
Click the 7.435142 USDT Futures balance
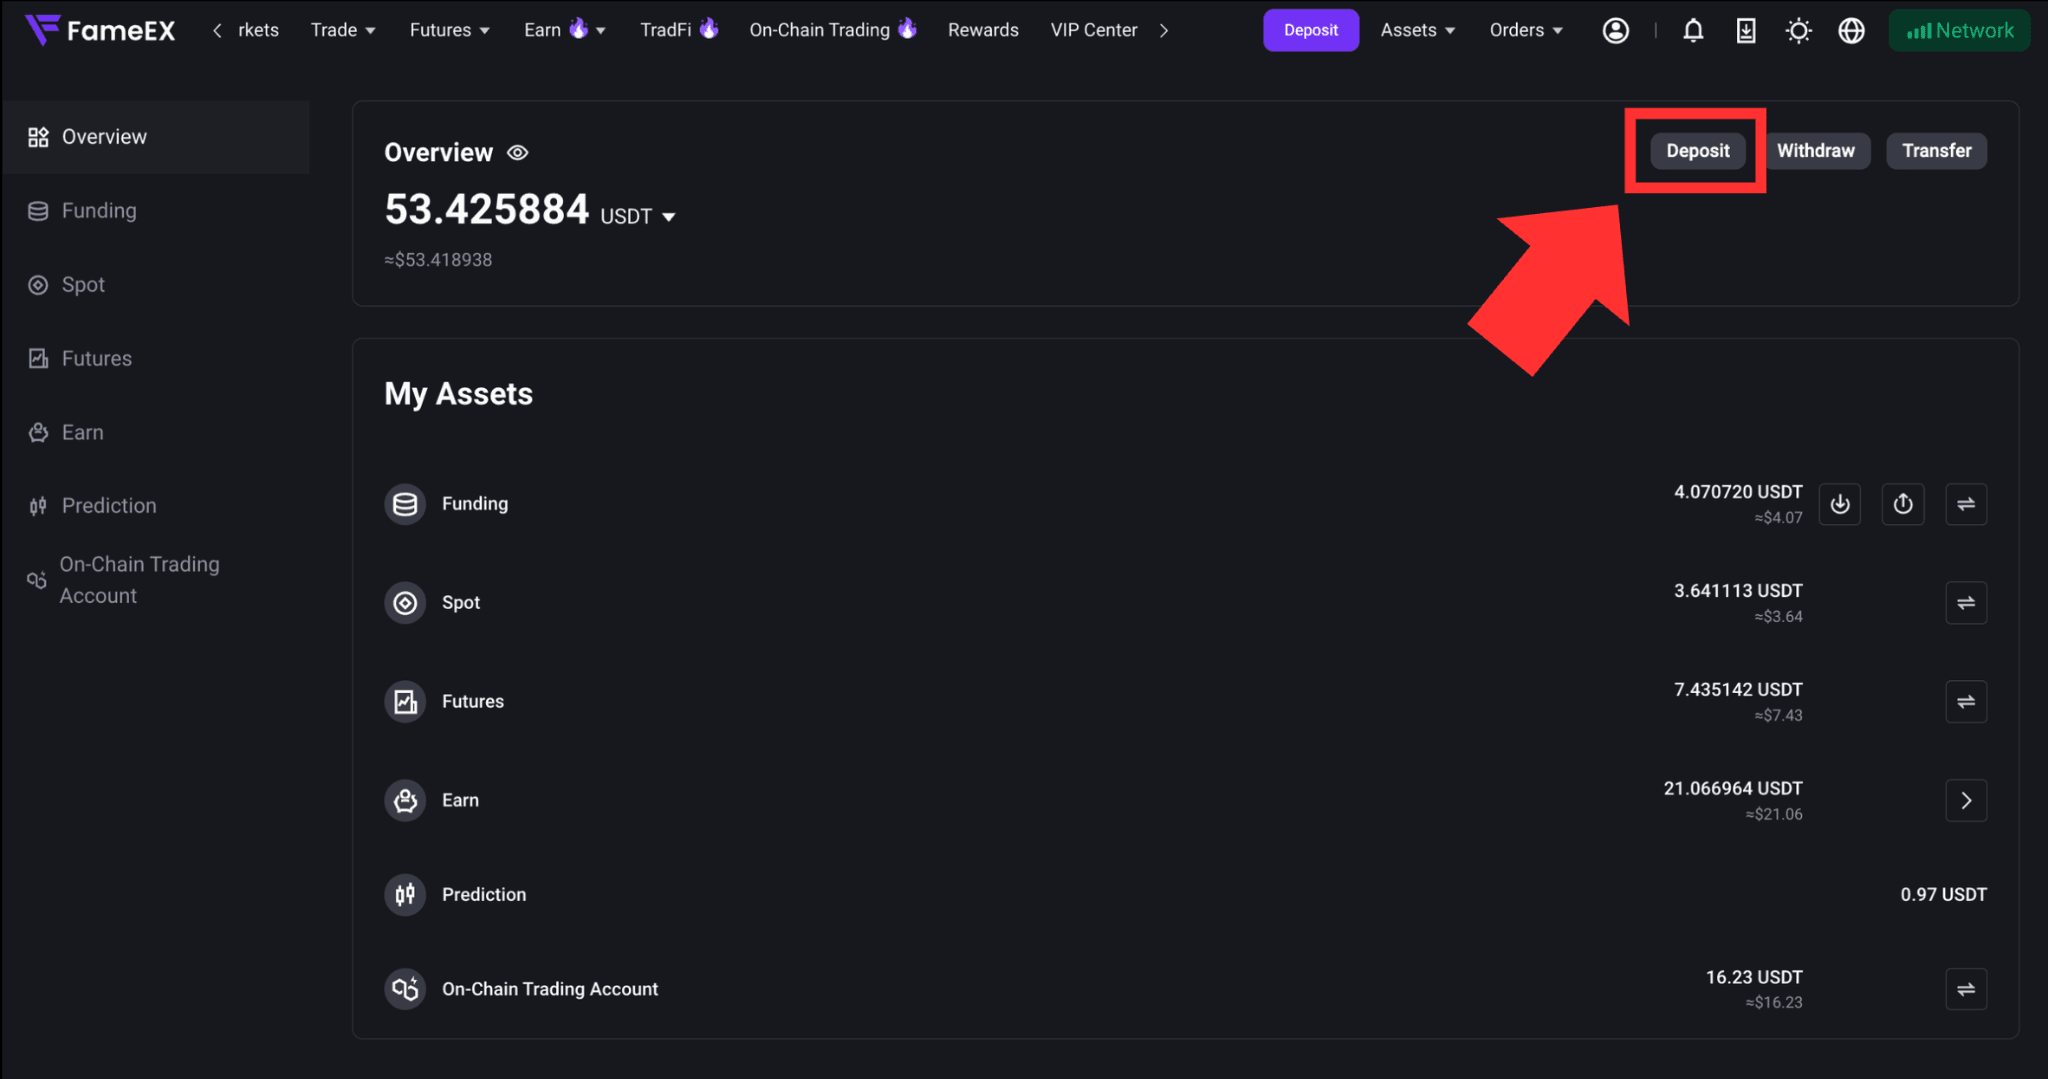point(1738,690)
